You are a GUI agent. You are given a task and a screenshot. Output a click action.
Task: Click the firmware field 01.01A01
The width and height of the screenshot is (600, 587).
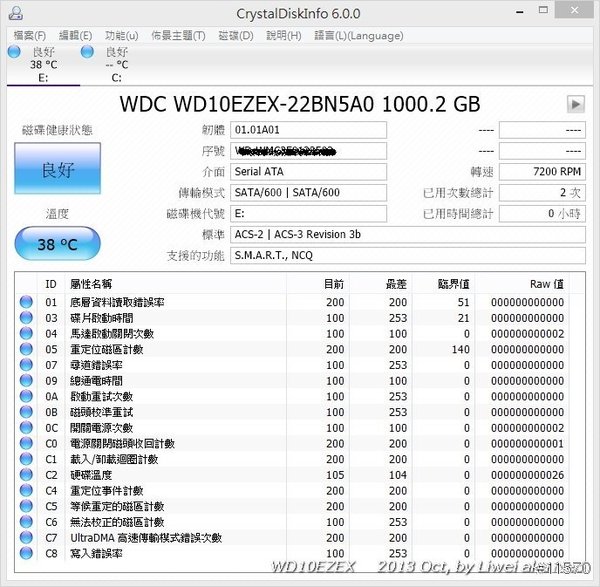tap(308, 130)
